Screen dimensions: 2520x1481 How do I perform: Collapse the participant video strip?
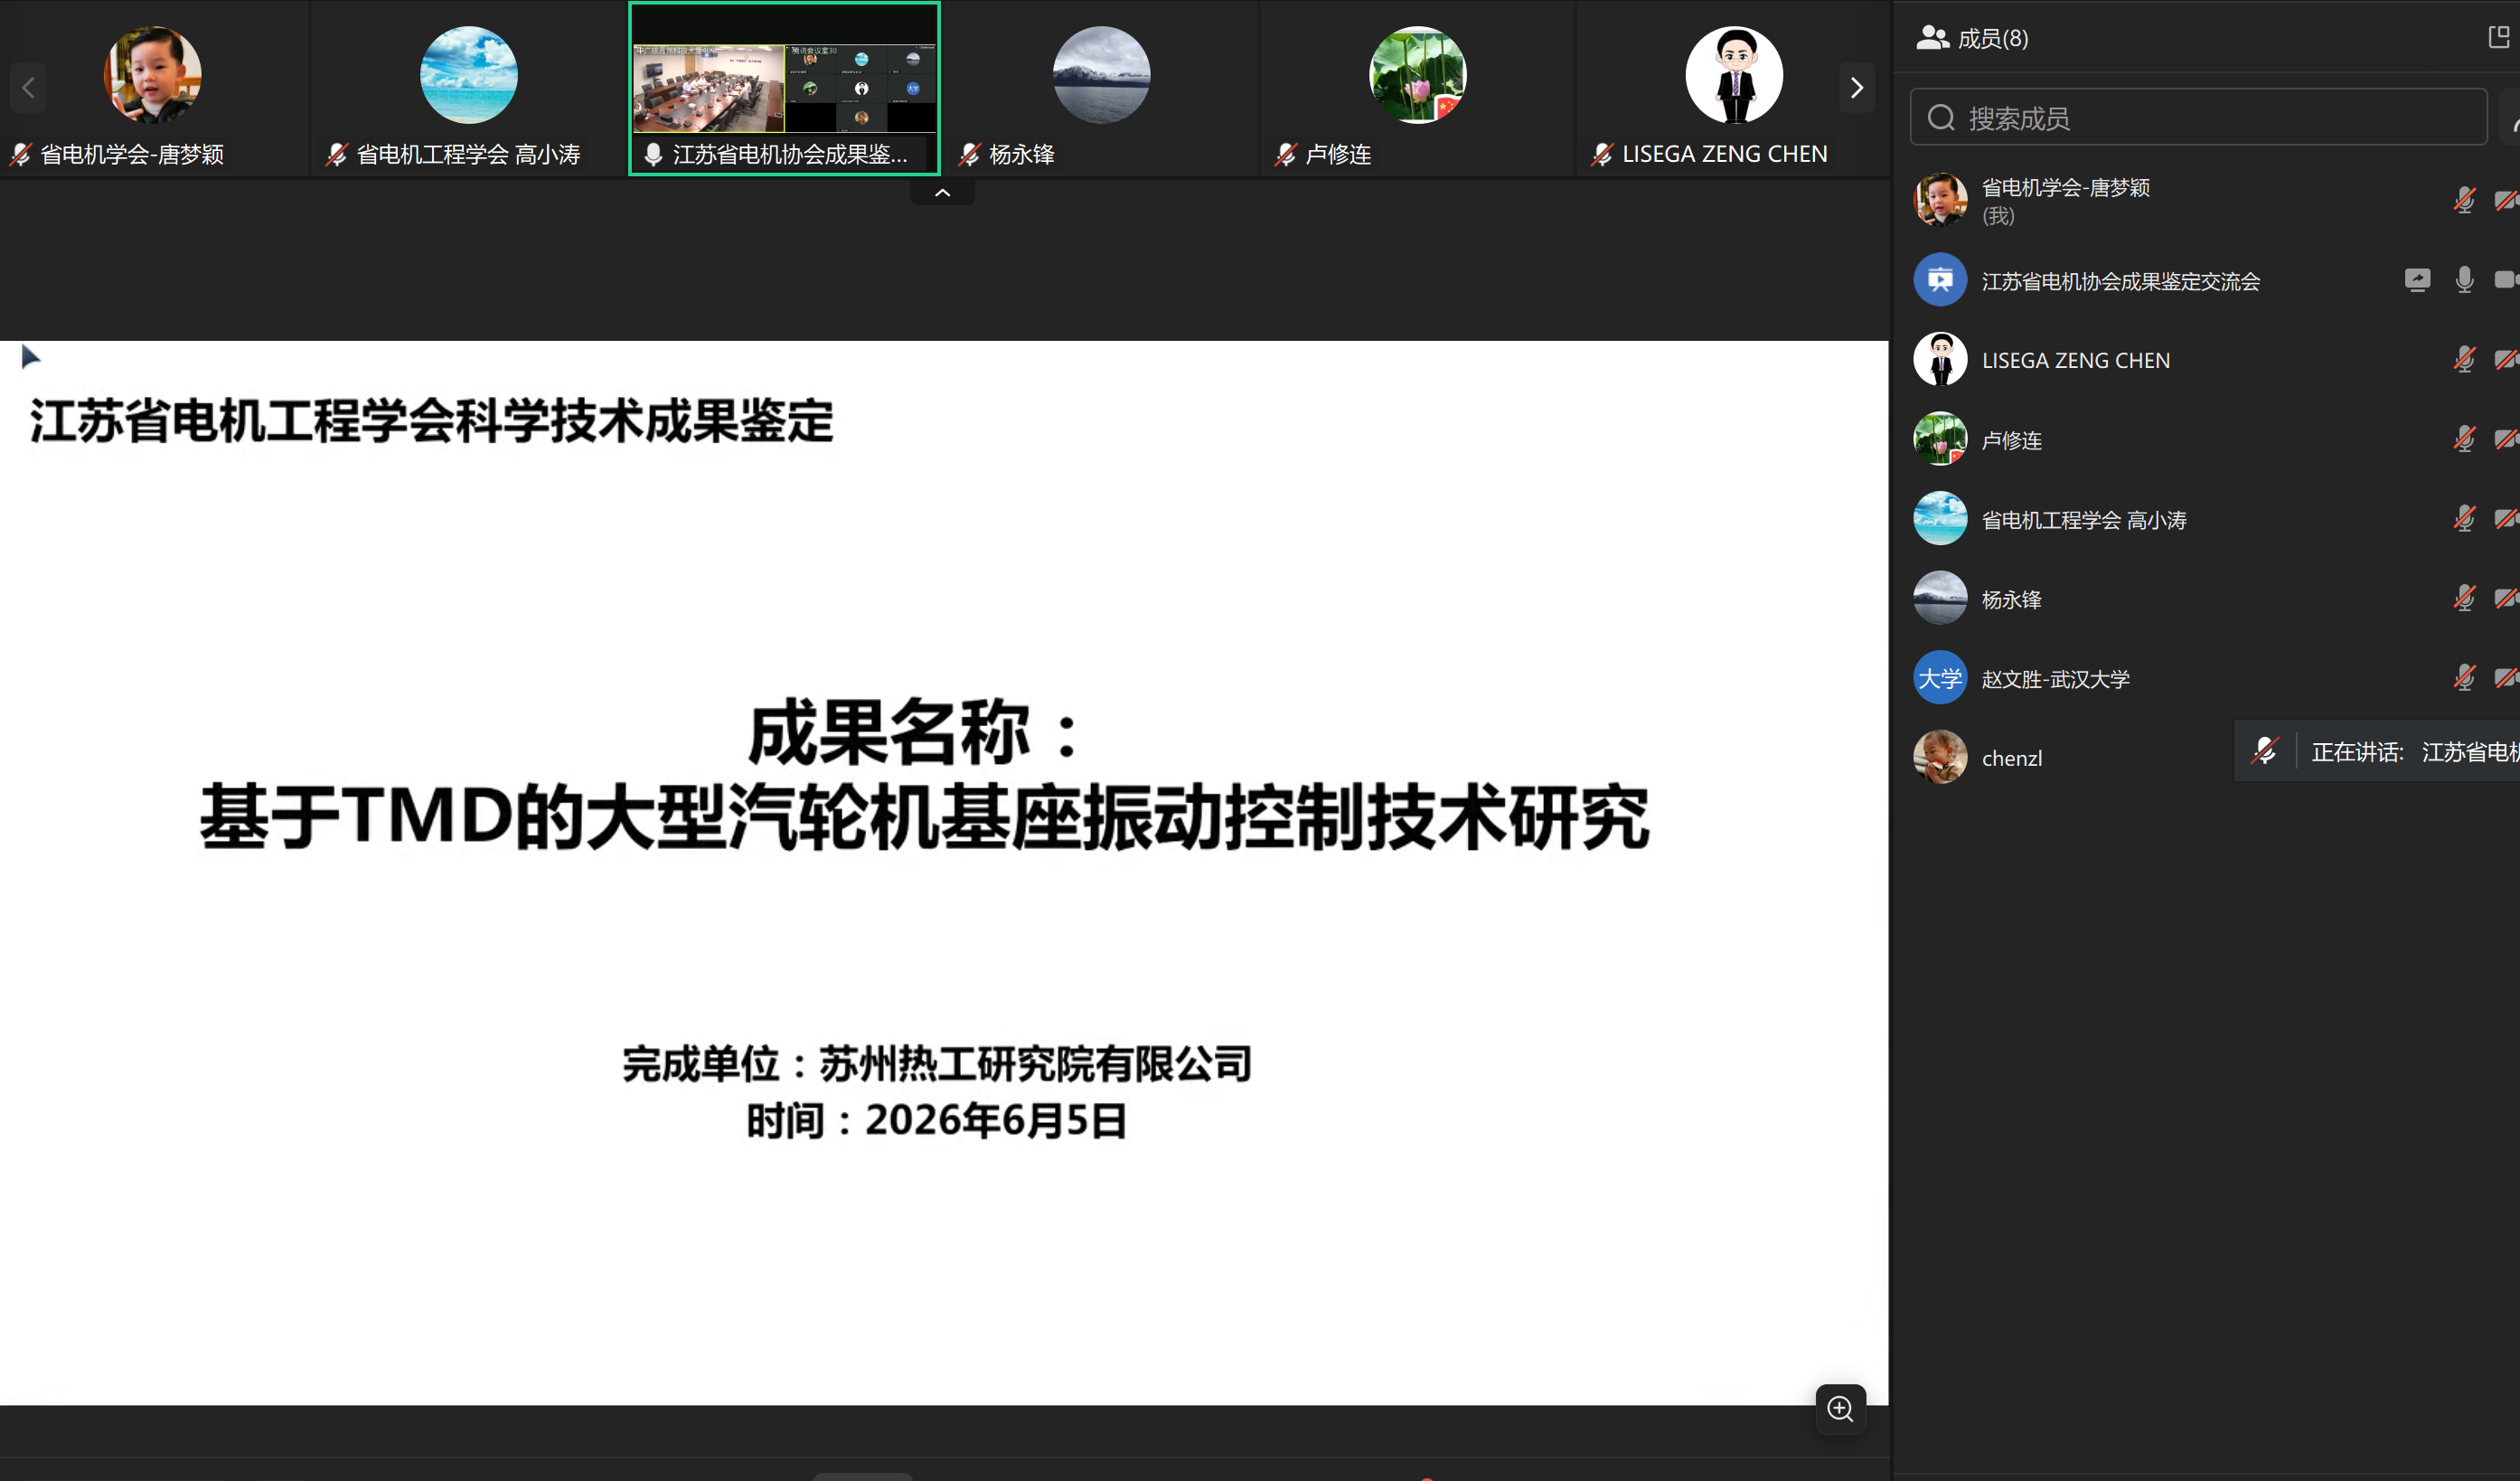[942, 193]
